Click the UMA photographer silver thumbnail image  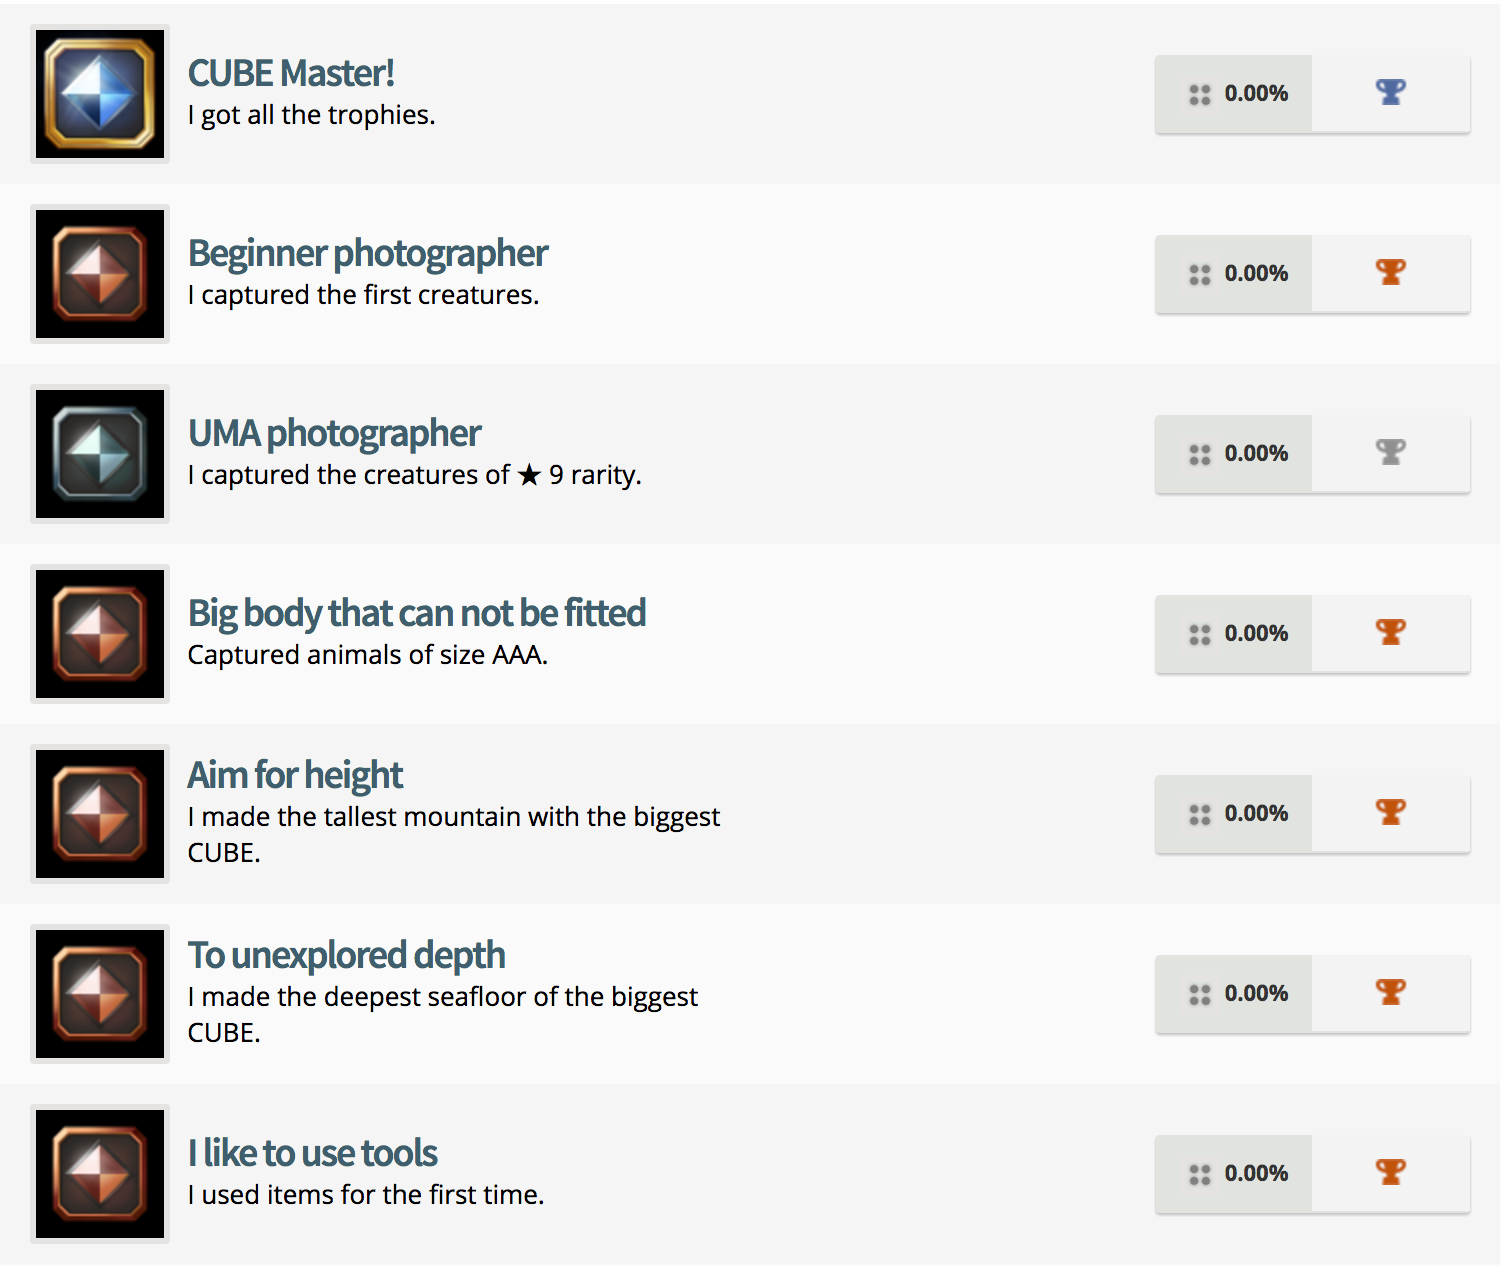click(100, 454)
